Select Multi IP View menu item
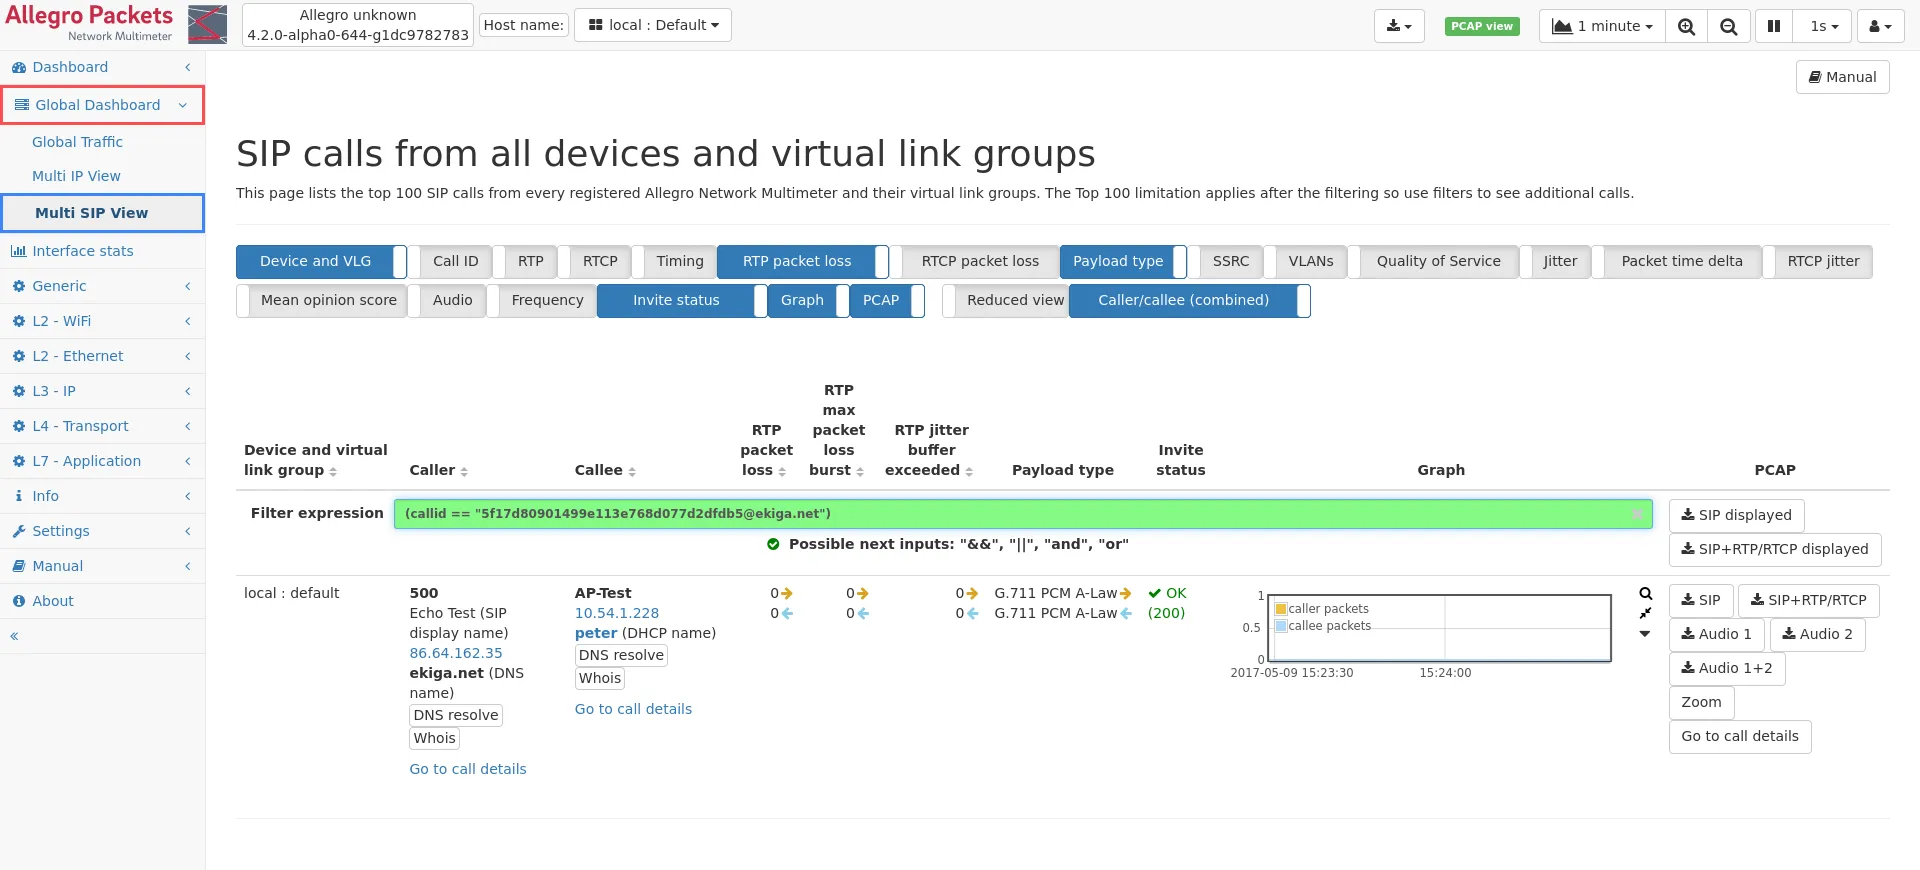 (x=76, y=176)
